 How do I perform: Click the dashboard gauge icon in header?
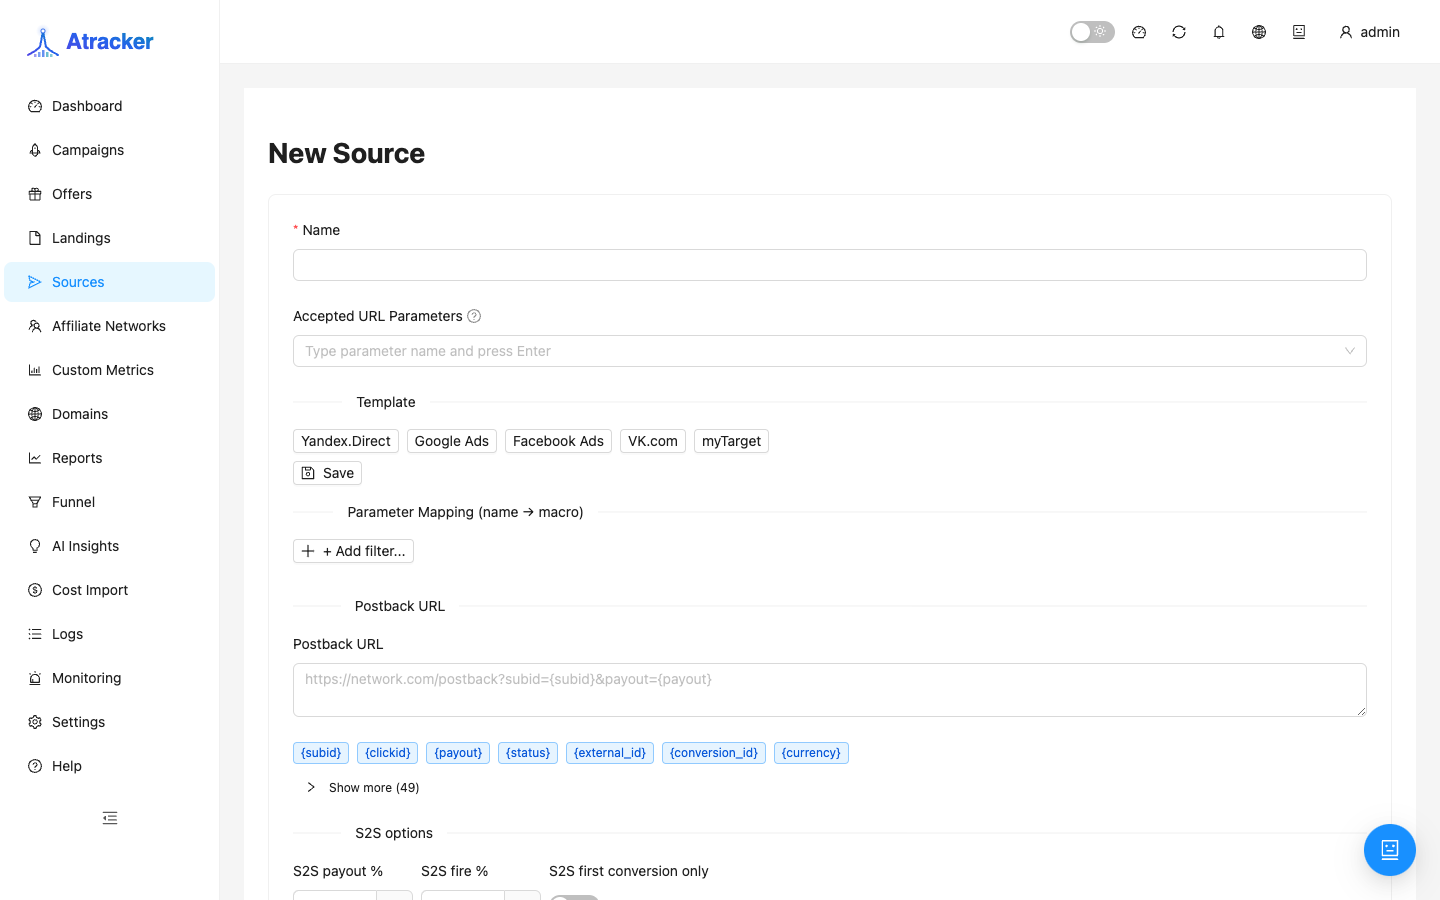click(x=1139, y=32)
